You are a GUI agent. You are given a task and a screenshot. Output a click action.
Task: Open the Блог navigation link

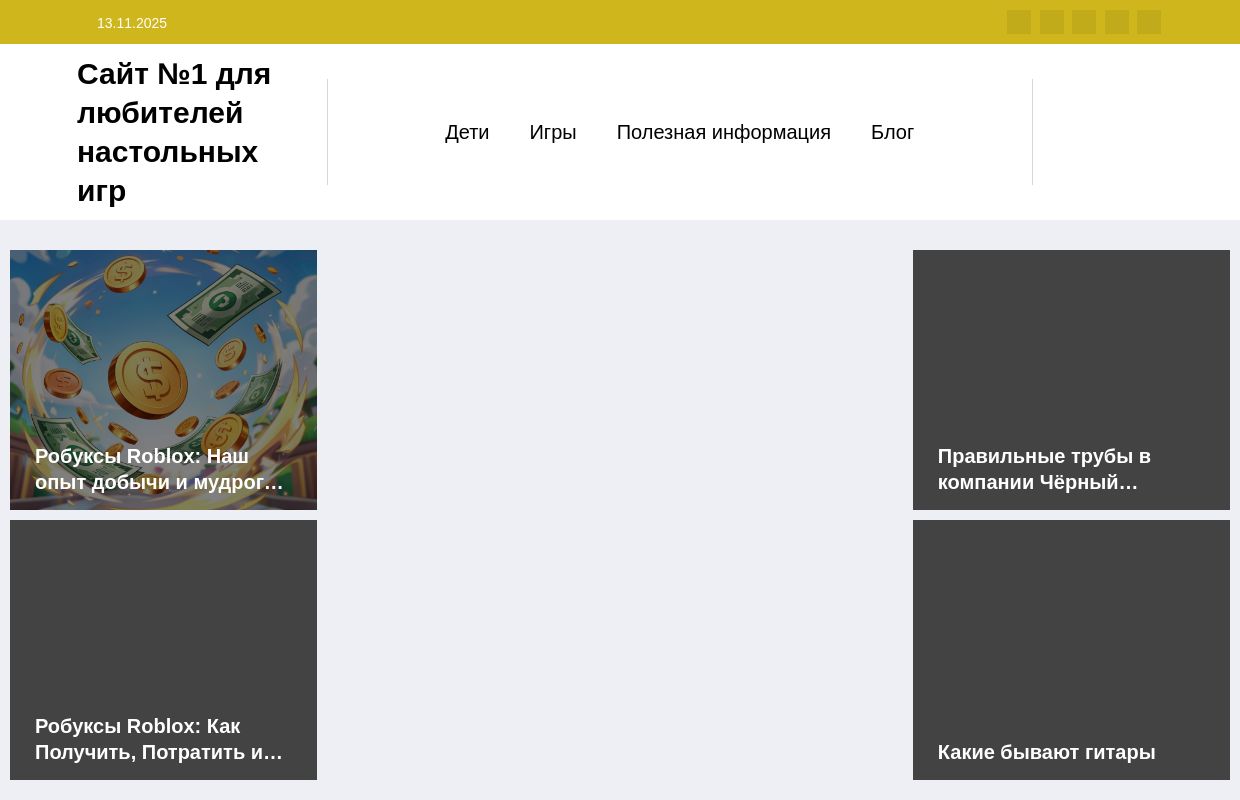click(892, 132)
